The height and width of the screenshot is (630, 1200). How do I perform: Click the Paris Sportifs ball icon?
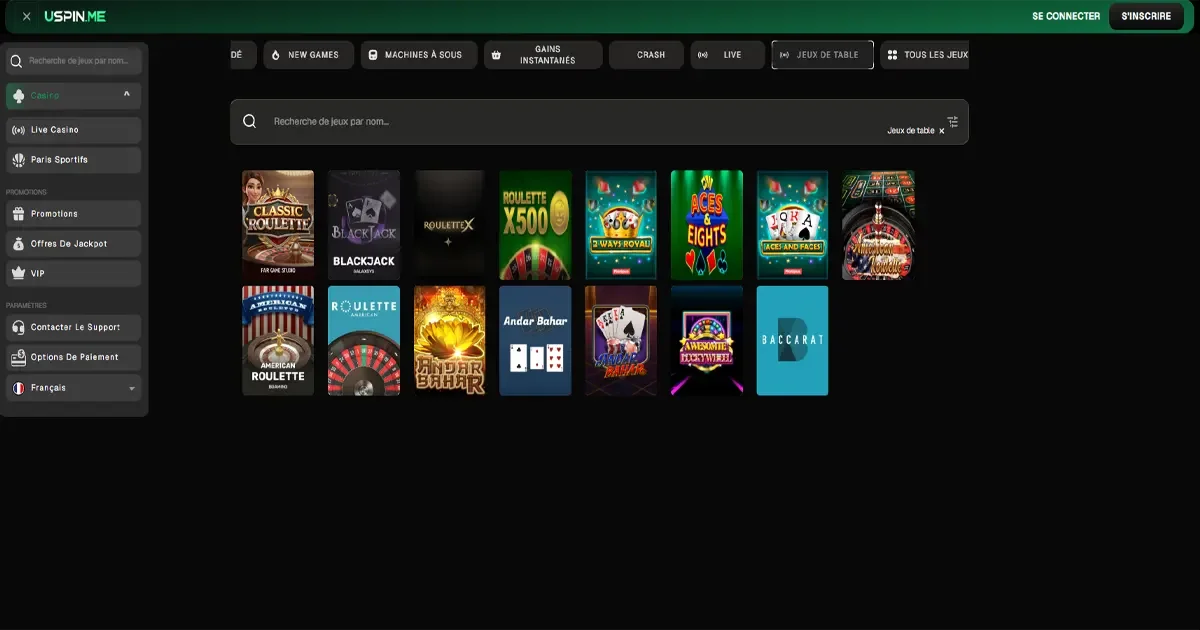point(18,160)
